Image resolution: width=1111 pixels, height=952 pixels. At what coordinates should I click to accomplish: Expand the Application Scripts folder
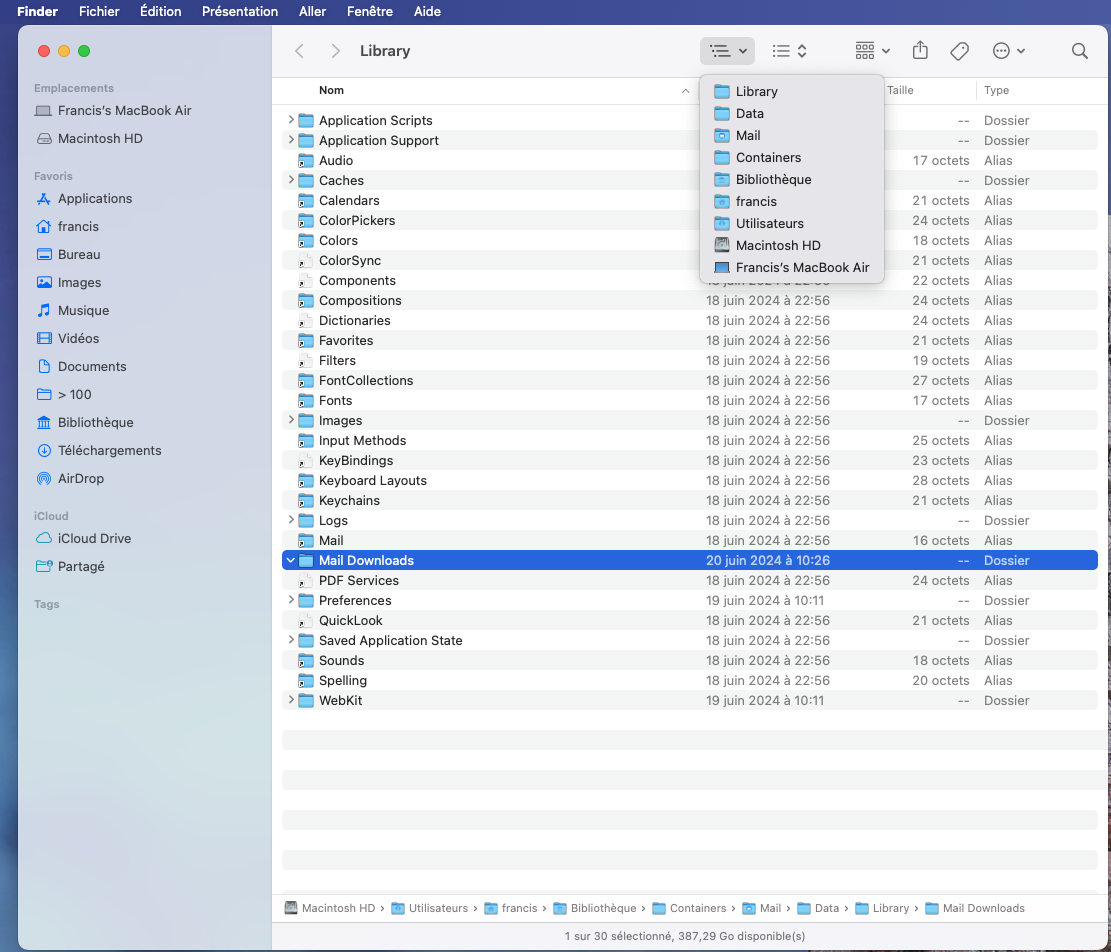click(291, 120)
